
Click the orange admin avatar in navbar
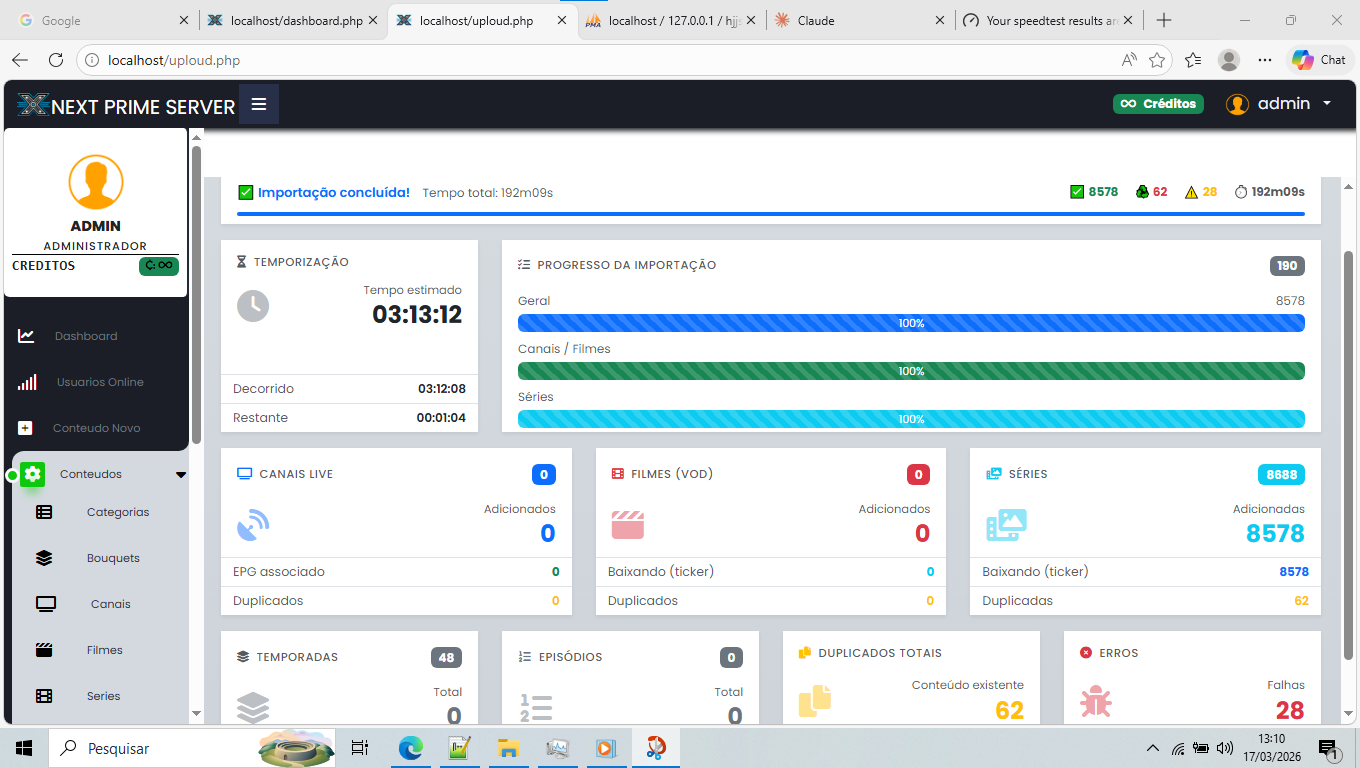coord(1238,104)
